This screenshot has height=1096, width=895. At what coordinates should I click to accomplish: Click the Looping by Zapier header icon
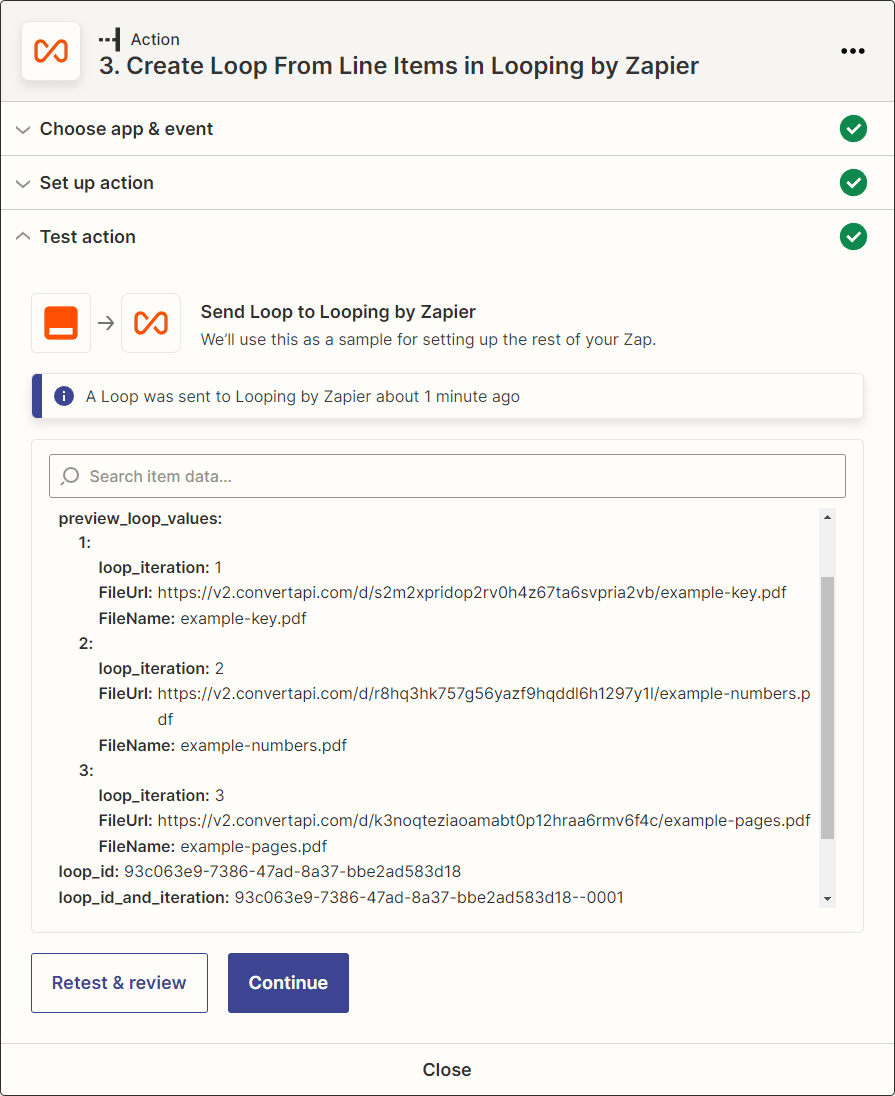point(51,51)
